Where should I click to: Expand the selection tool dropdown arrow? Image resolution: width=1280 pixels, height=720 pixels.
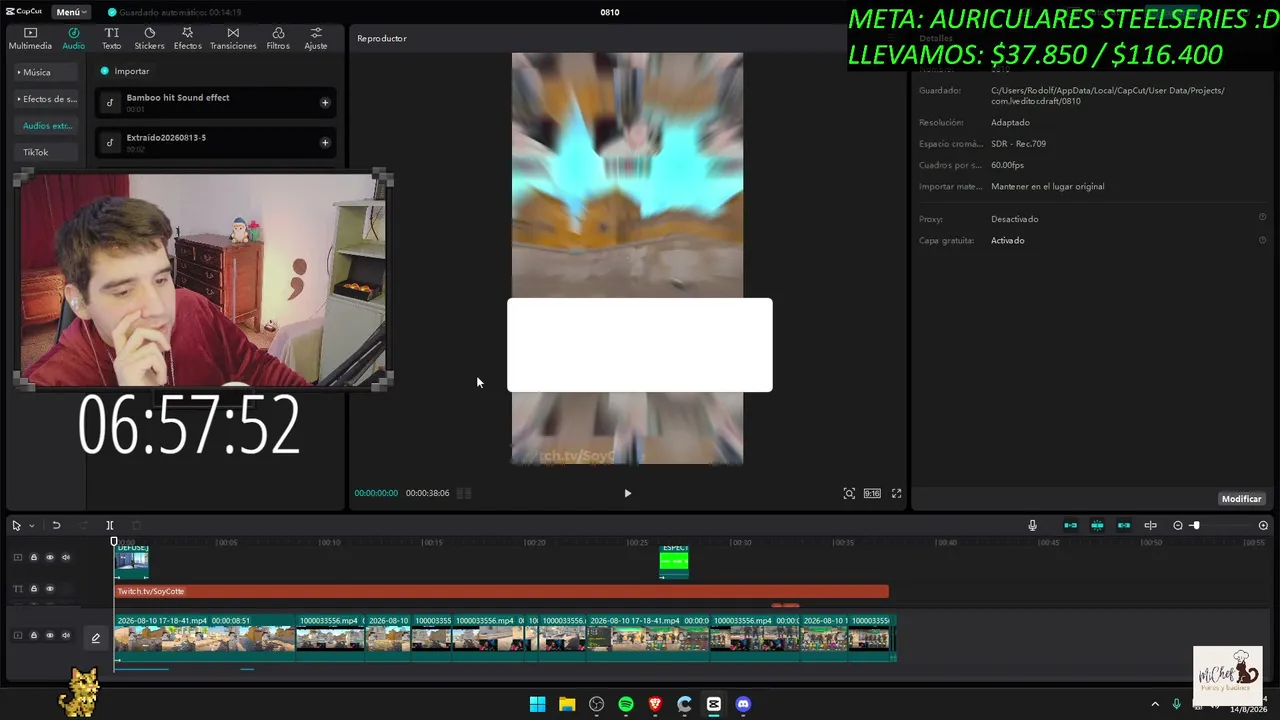tap(31, 525)
